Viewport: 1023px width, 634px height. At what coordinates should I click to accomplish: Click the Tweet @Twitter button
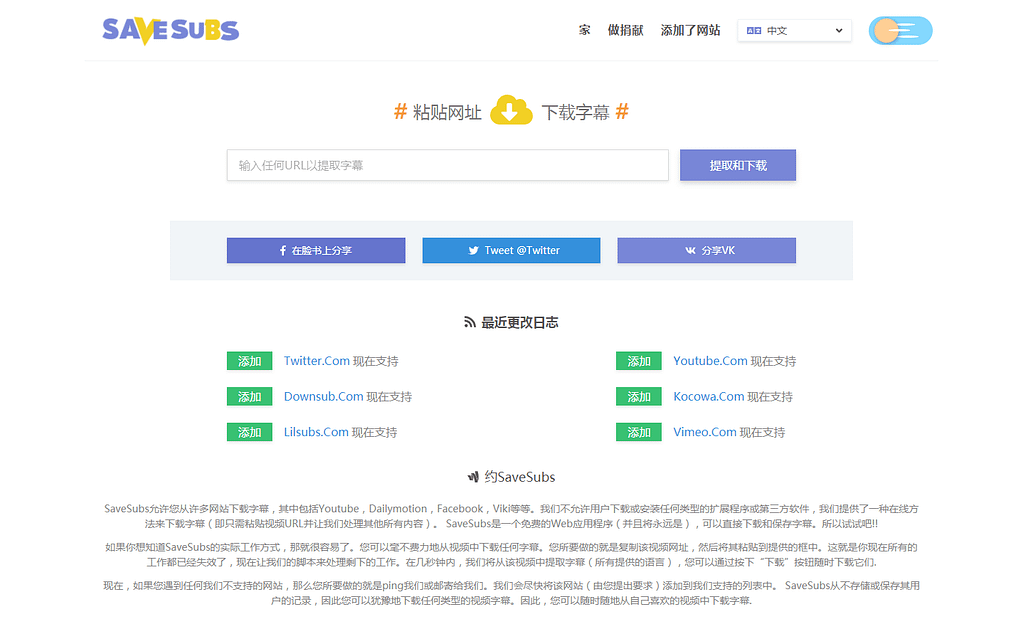512,250
